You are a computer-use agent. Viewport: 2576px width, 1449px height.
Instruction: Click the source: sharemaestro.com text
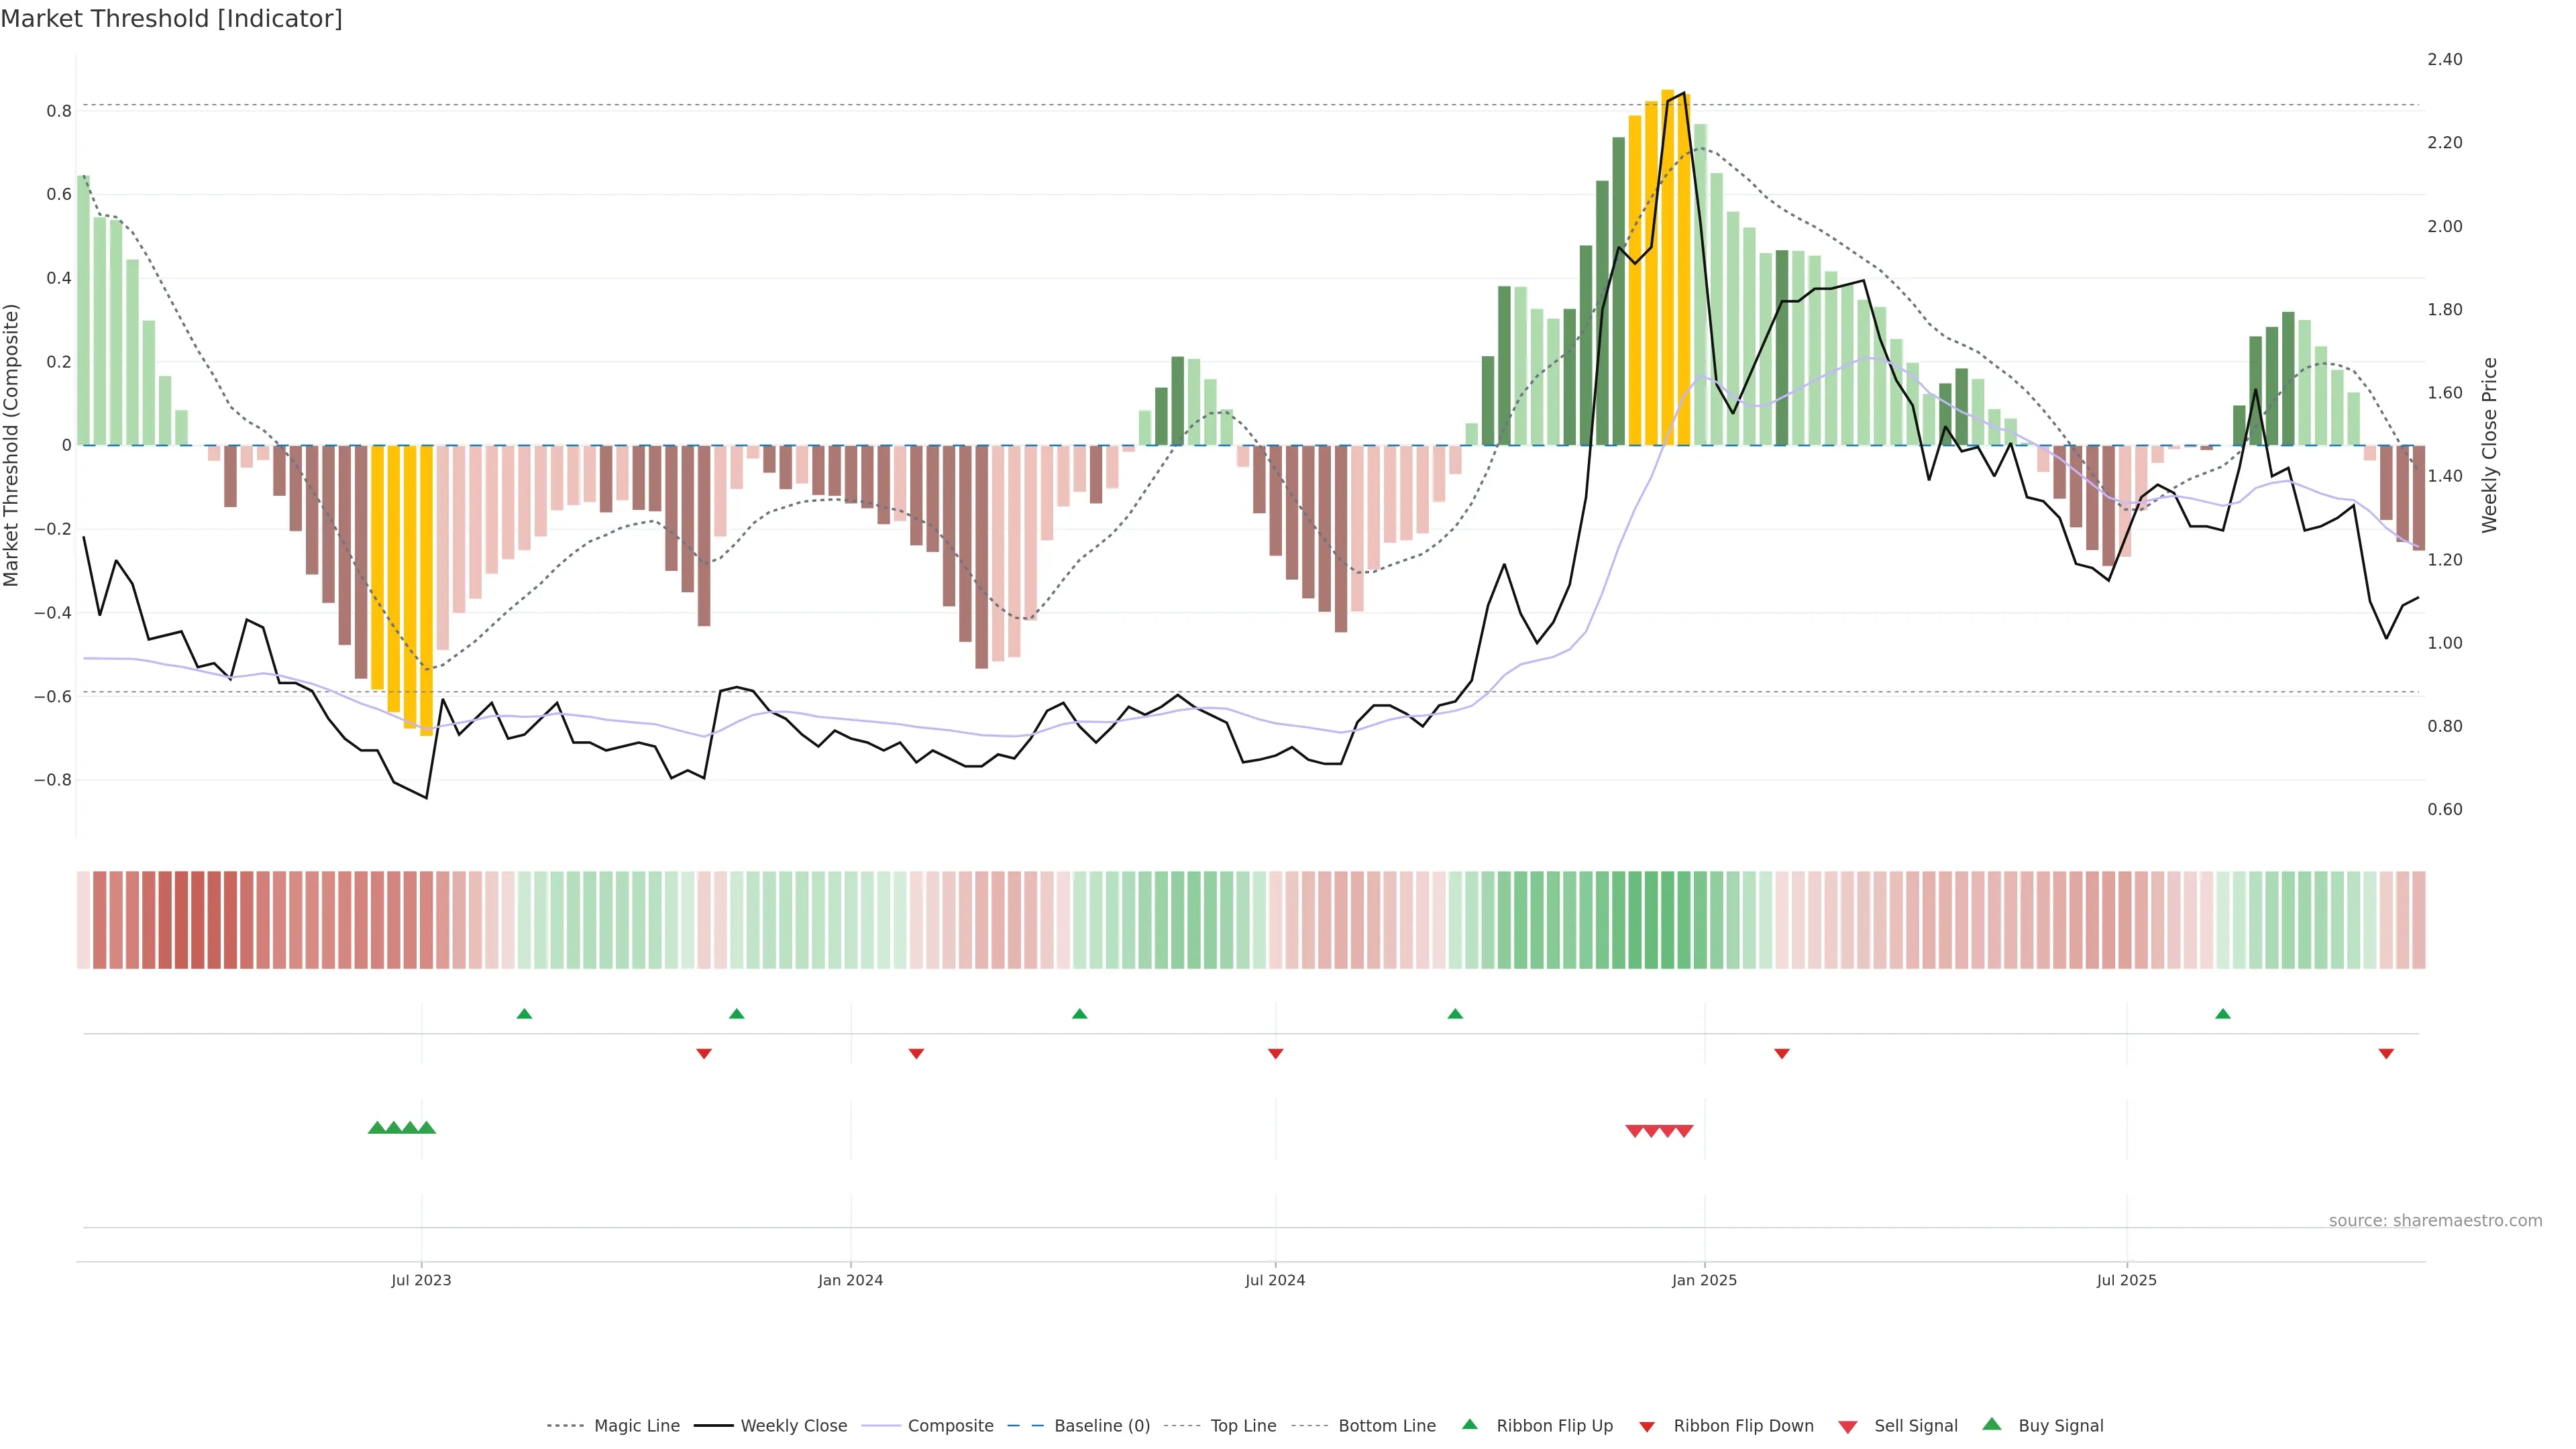[2435, 1220]
